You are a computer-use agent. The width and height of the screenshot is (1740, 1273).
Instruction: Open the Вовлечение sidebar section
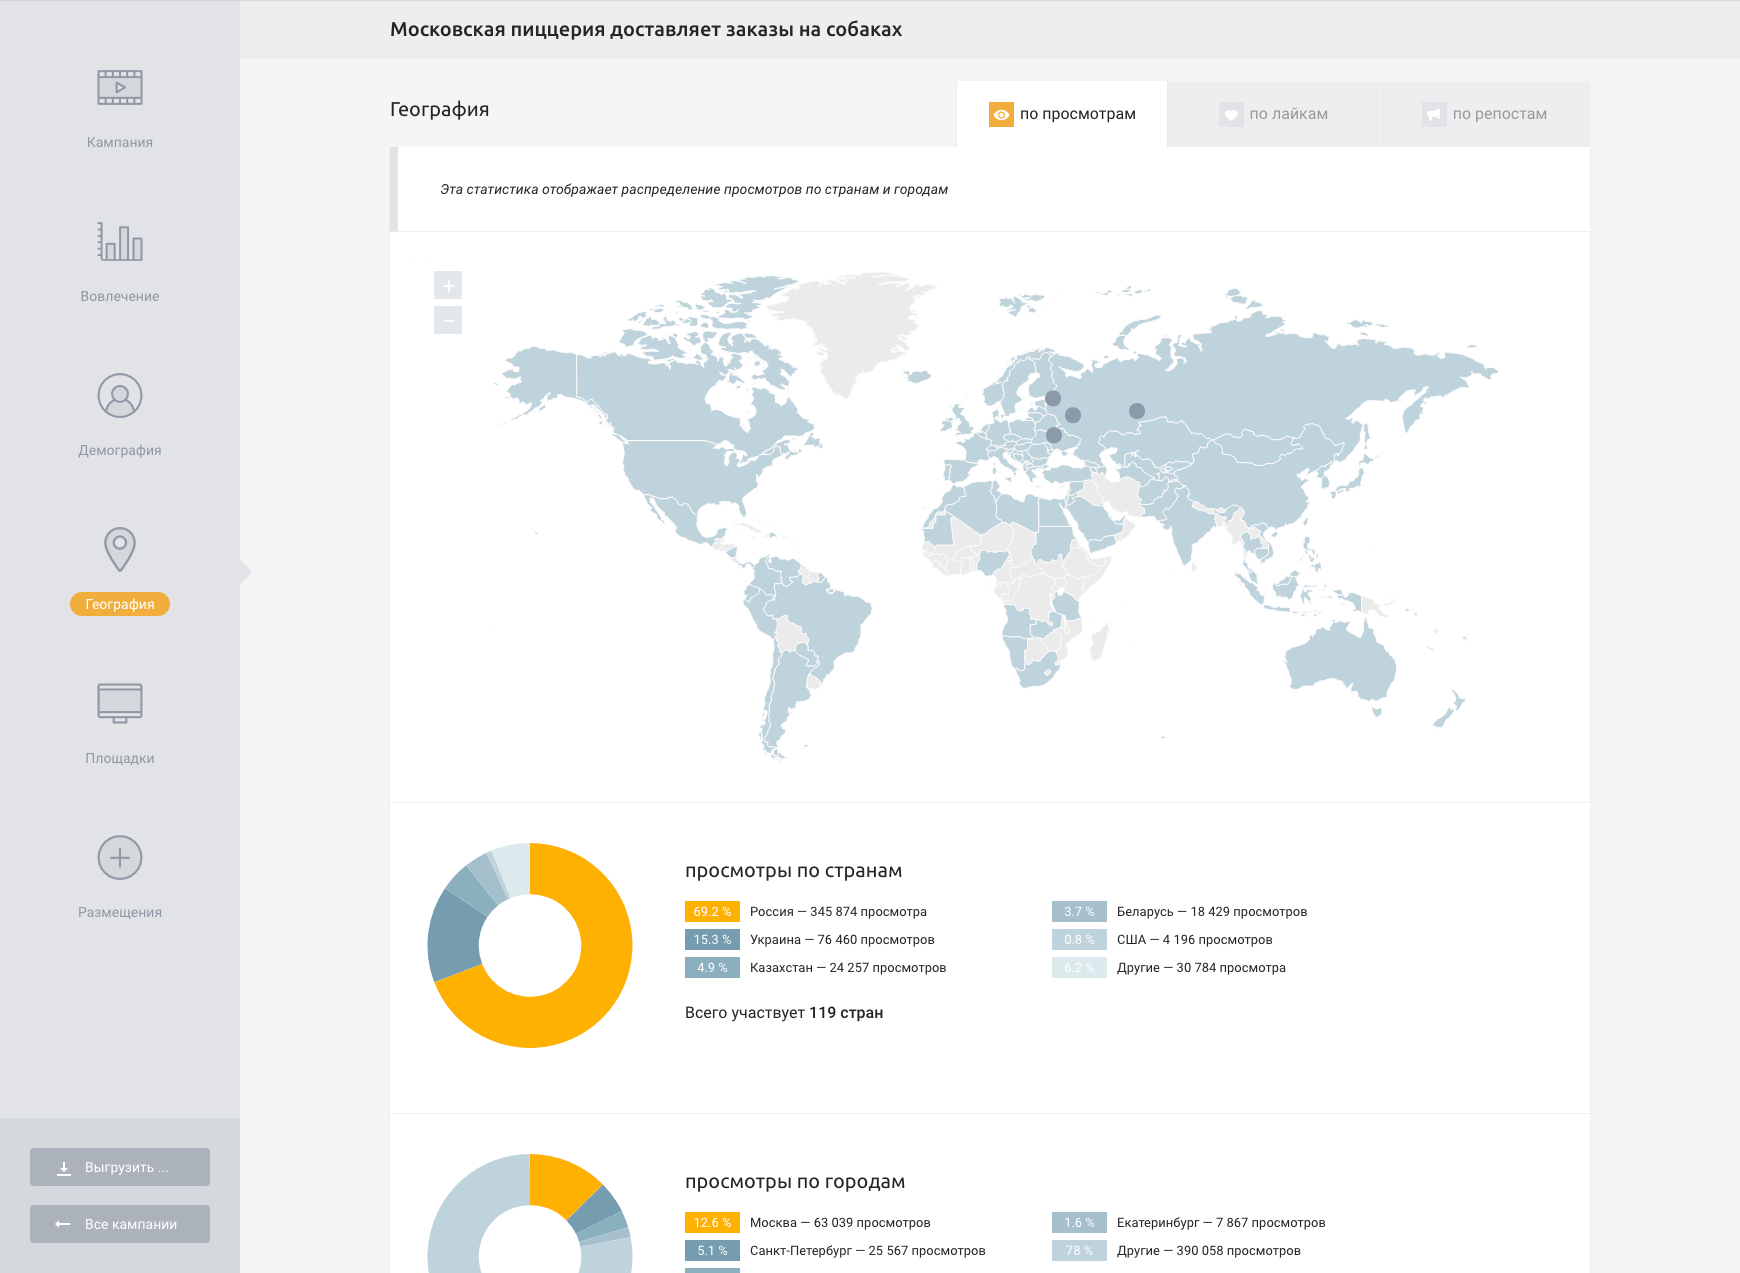pos(120,296)
